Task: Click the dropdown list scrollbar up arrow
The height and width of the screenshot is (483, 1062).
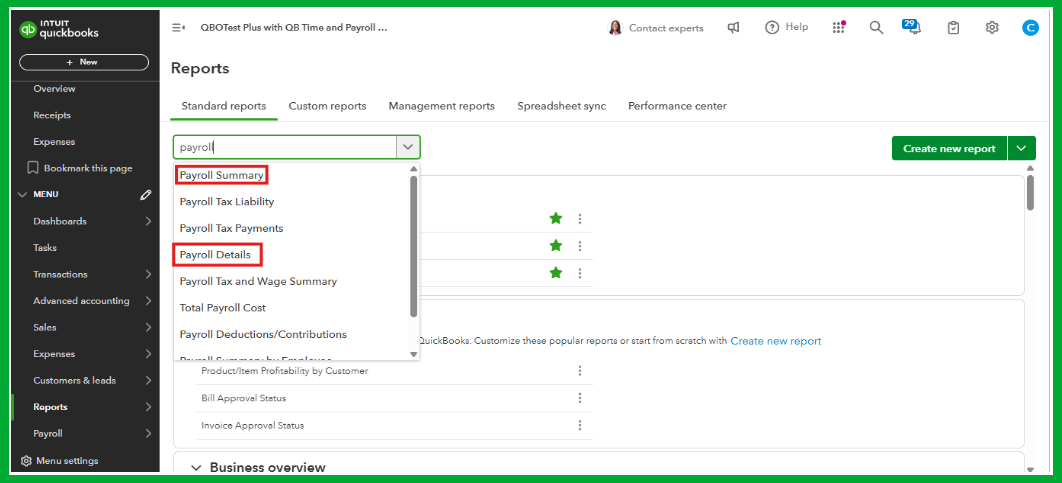Action: 413,169
